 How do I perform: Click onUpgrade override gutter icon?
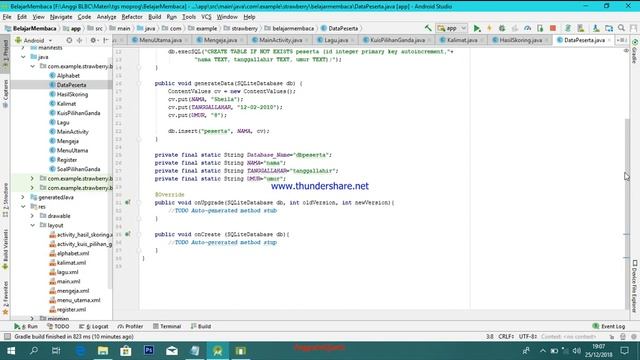click(x=128, y=202)
